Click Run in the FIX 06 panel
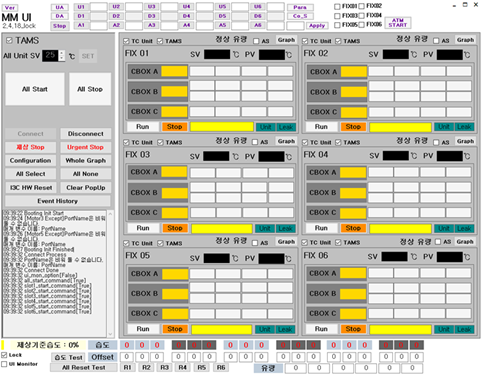The image size is (484, 376). click(321, 329)
